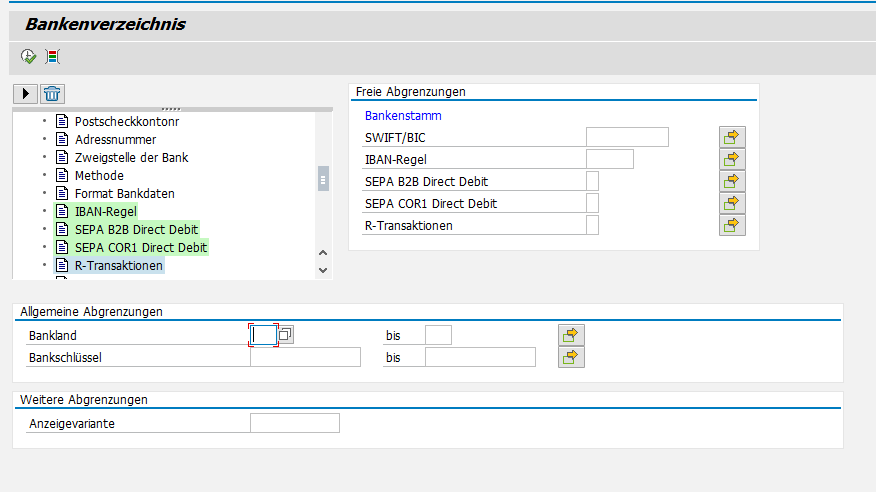Click the SEPA COR1 Direct Debit flag field
Viewport: 876px width, 492px height.
pos(592,203)
